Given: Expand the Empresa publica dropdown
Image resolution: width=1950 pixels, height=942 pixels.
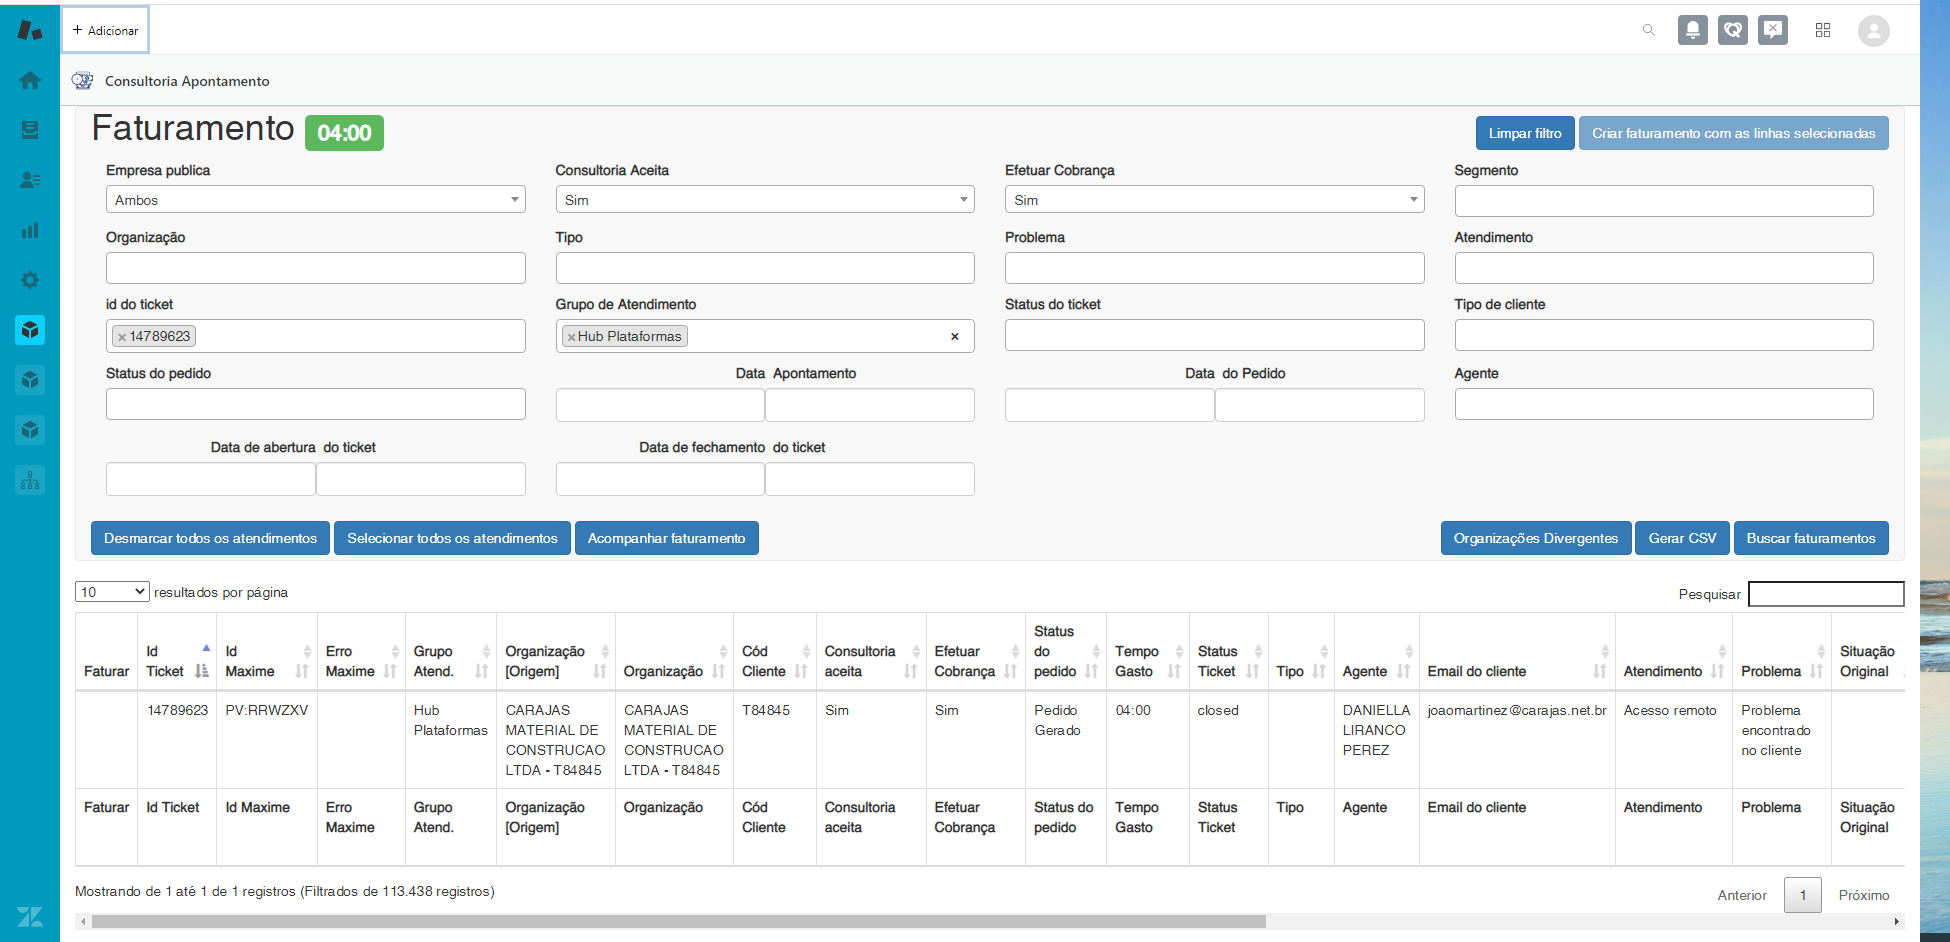Looking at the screenshot, I should (x=315, y=200).
